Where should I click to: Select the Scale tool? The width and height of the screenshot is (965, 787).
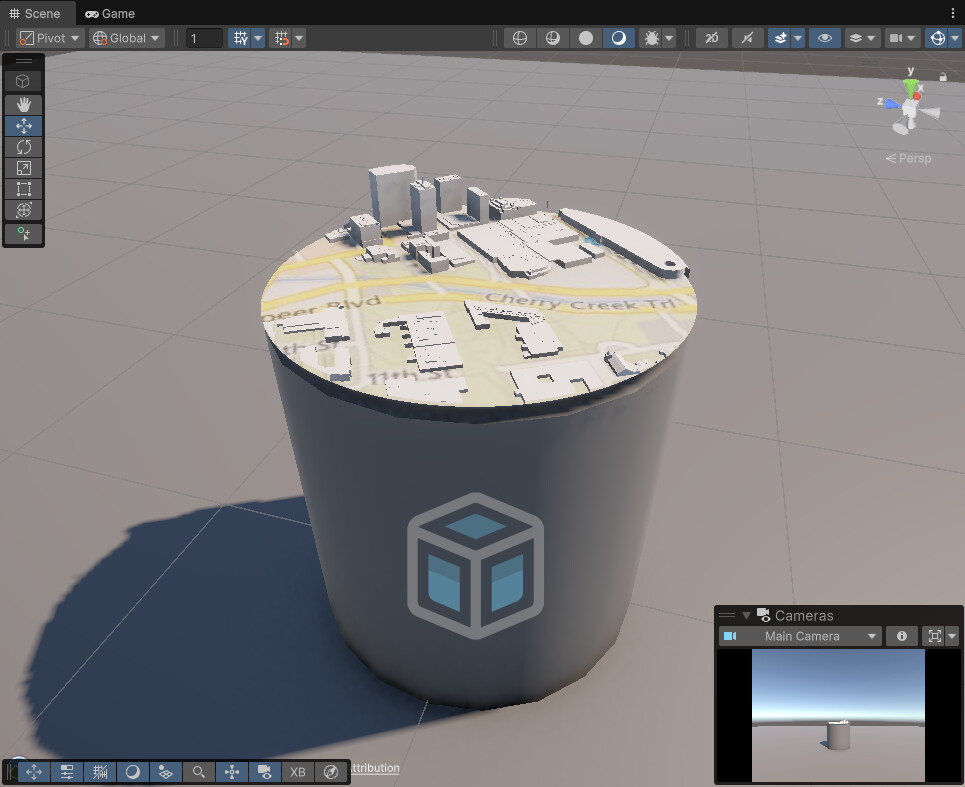point(23,168)
